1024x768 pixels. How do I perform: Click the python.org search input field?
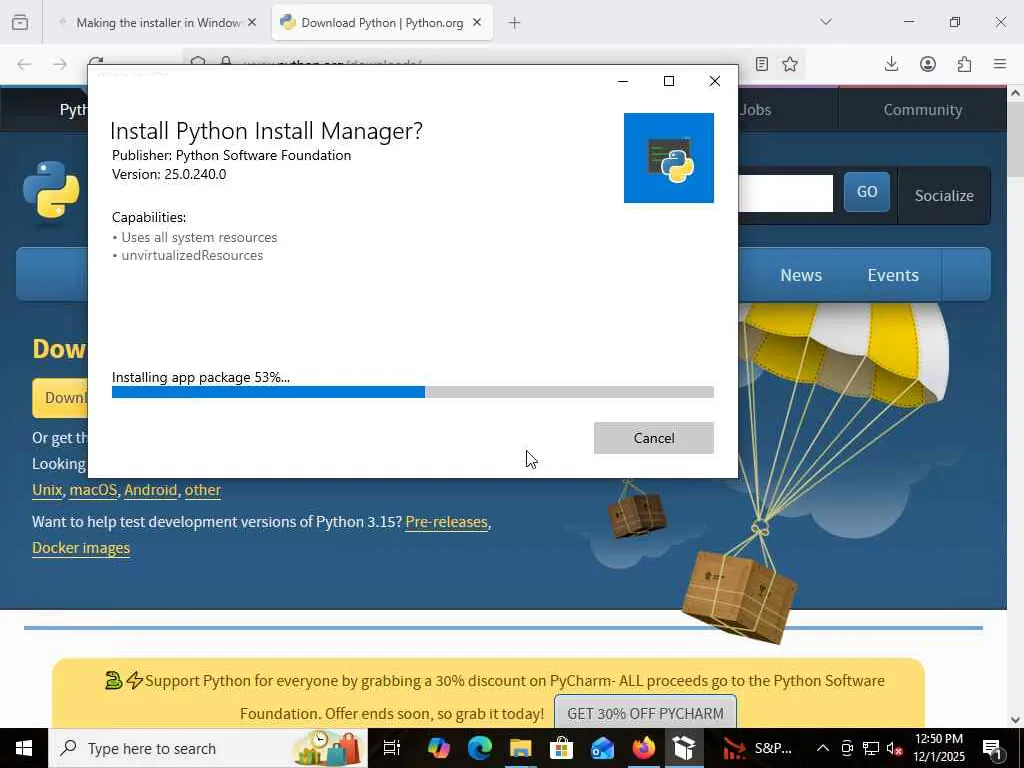click(786, 193)
